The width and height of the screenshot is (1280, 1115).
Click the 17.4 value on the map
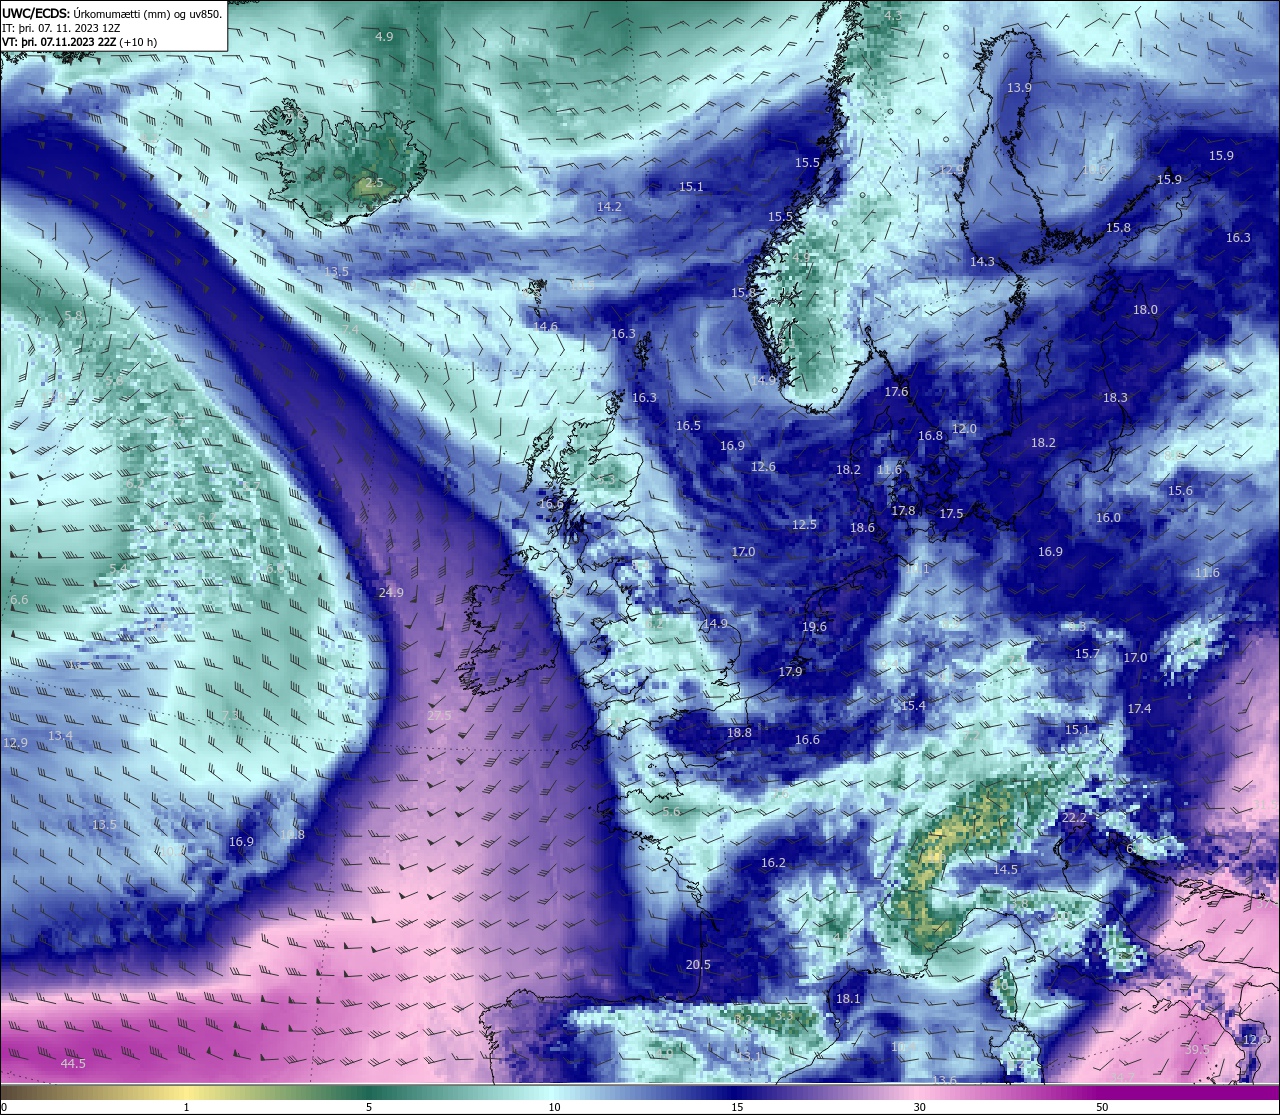pos(1139,709)
